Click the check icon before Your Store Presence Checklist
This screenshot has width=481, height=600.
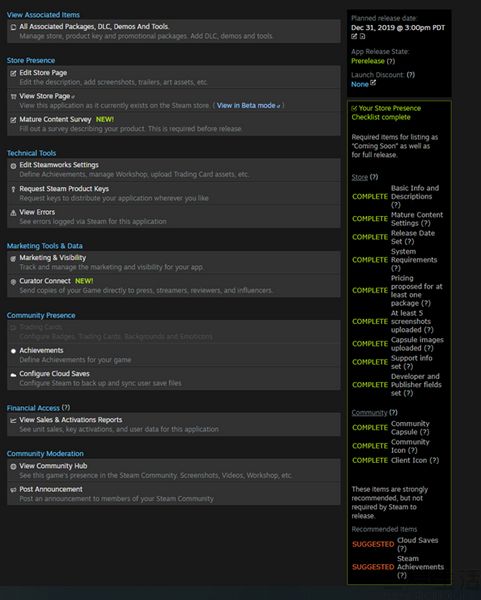[x=354, y=108]
